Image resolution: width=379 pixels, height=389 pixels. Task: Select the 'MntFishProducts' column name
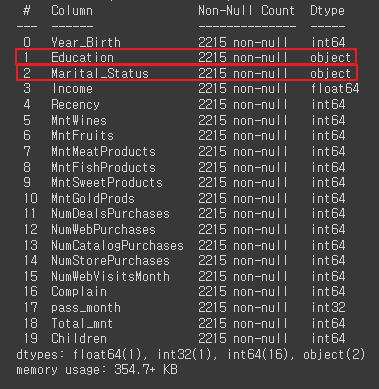tap(103, 167)
